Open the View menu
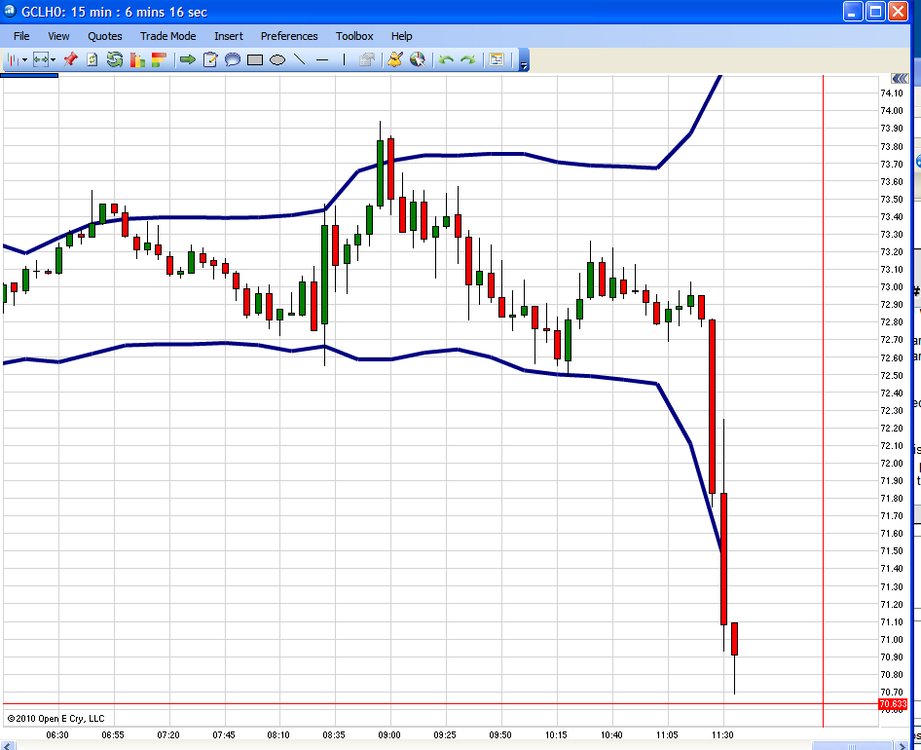Image resolution: width=921 pixels, height=750 pixels. click(x=58, y=36)
